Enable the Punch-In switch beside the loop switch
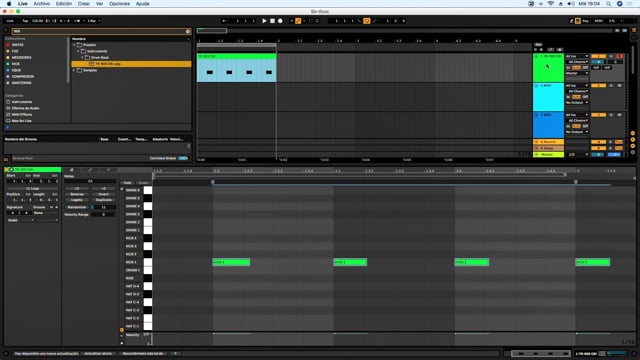The width and height of the screenshot is (640, 360). 359,21
